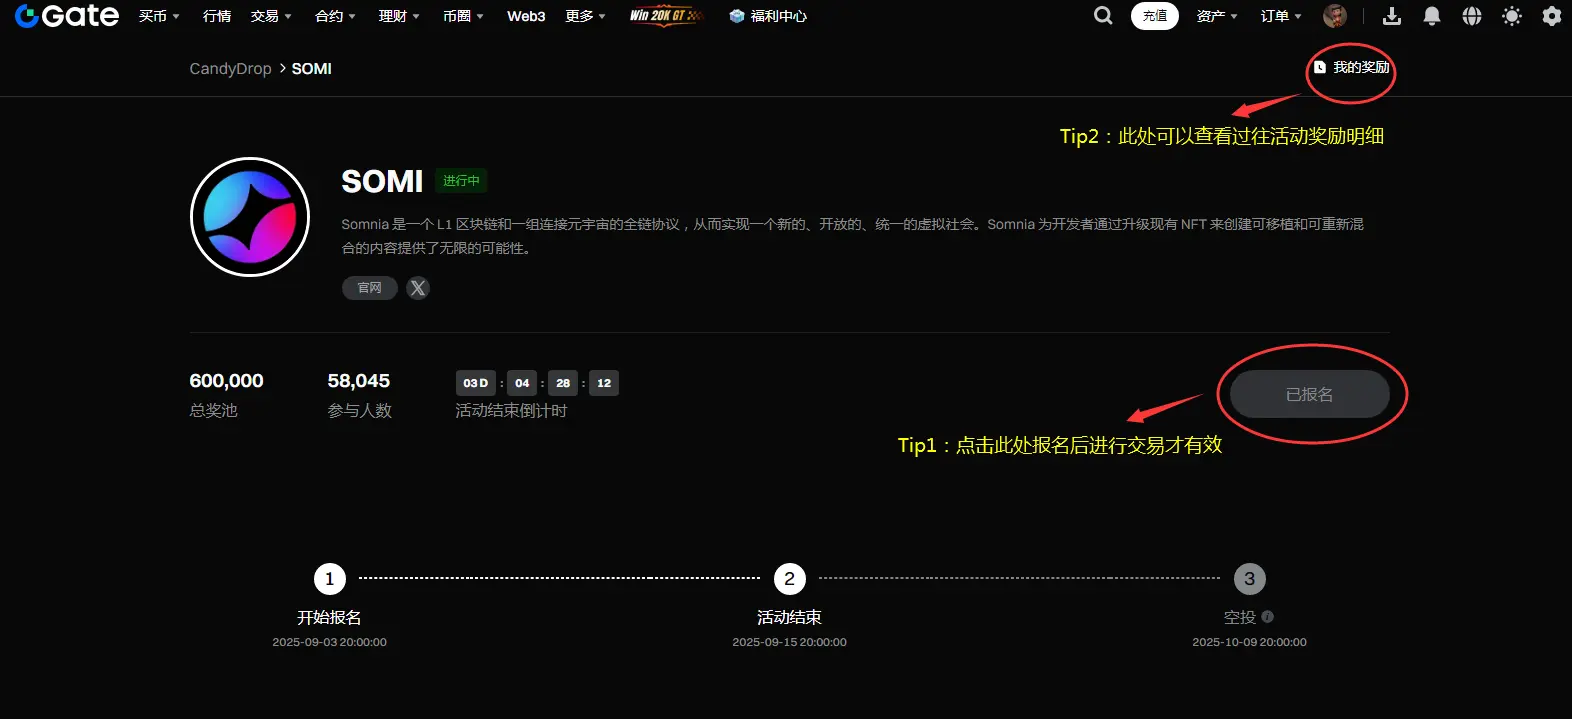Click the info icon next to 空投
Viewport: 1572px width, 719px height.
pos(1268,617)
